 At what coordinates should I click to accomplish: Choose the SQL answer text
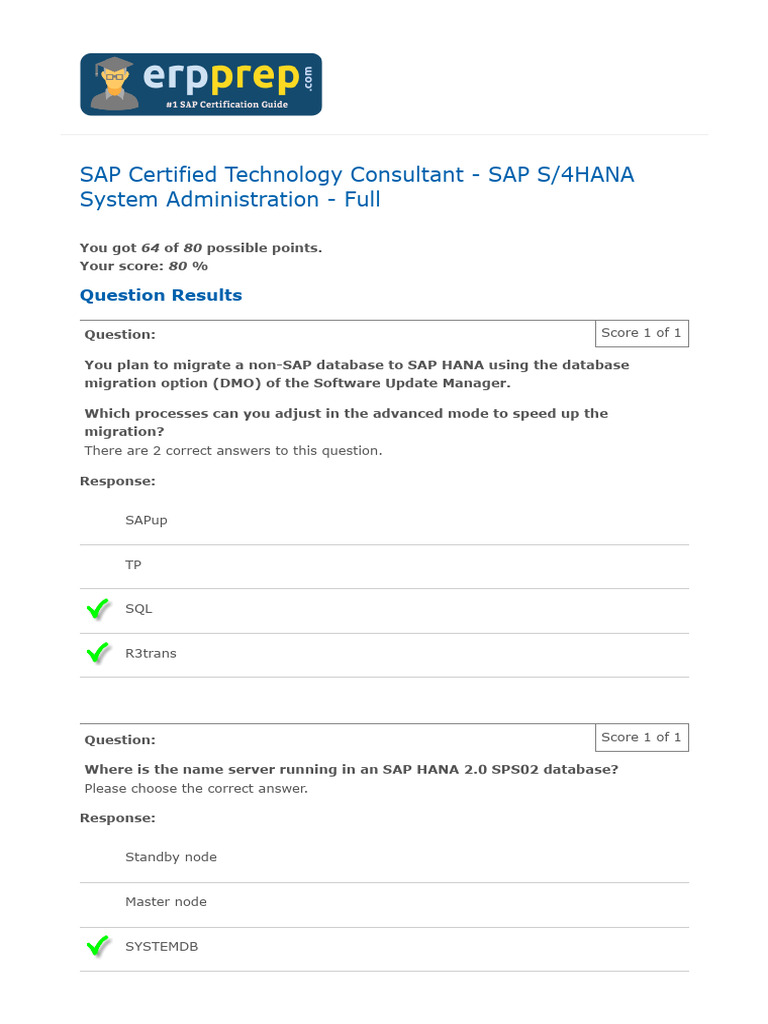click(x=138, y=609)
